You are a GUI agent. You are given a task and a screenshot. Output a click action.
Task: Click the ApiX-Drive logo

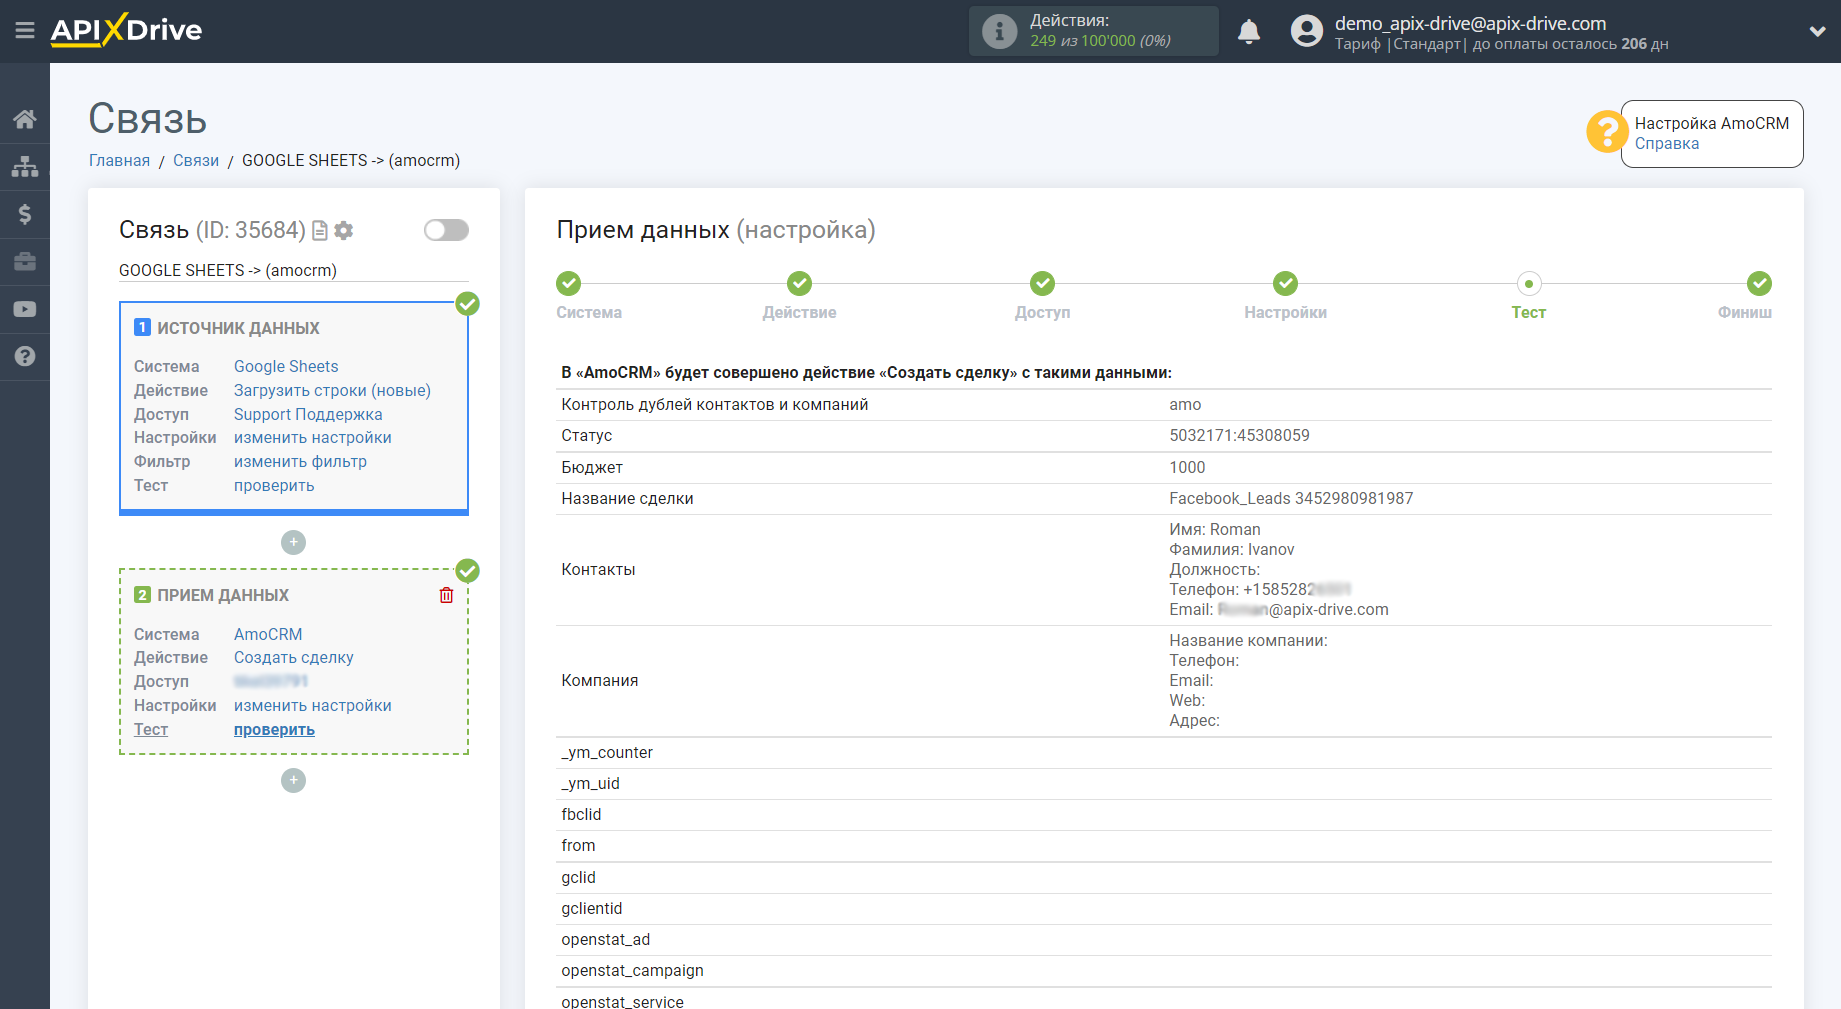(x=126, y=30)
